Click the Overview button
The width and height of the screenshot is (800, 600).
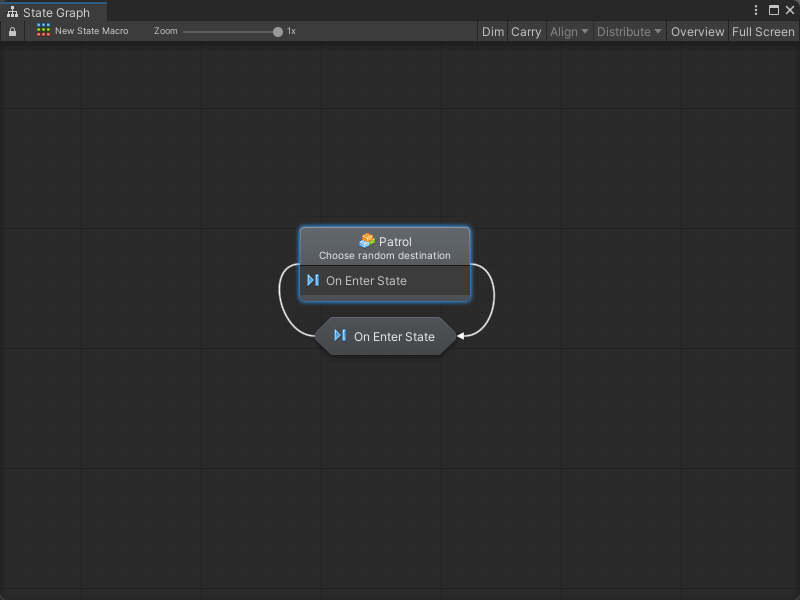click(x=697, y=32)
